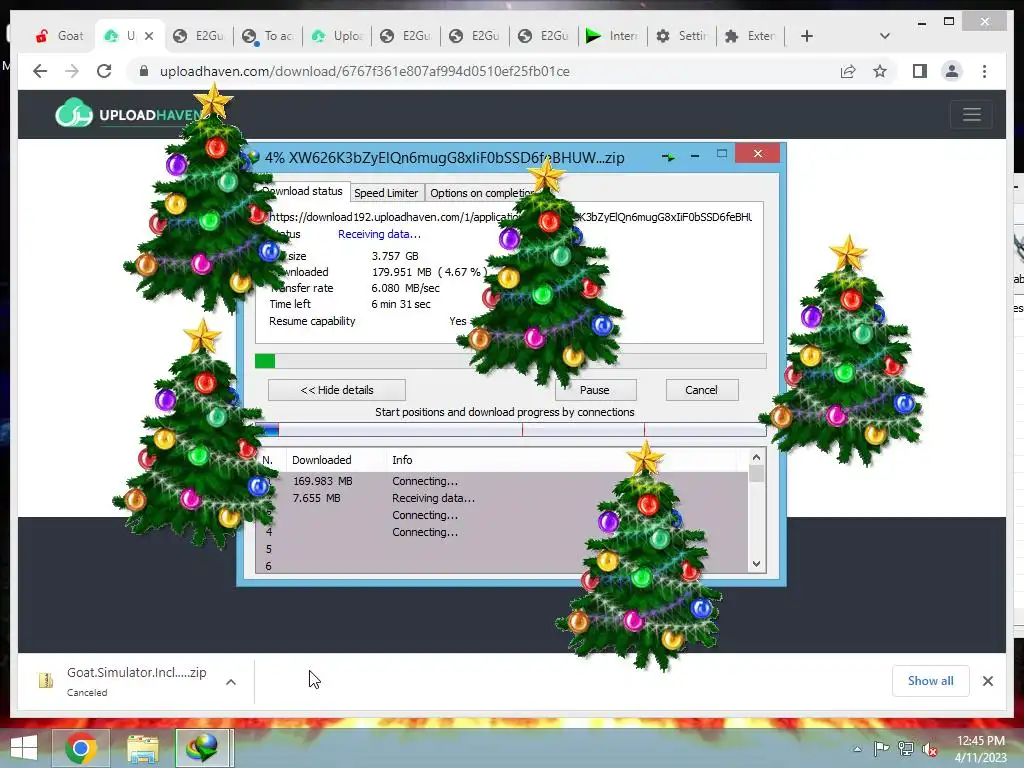Maximize the IDM download dialog

722,154
